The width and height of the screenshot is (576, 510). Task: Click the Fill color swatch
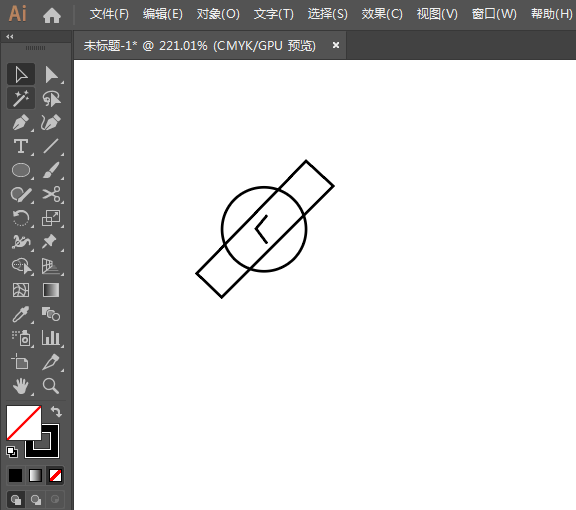[24, 423]
